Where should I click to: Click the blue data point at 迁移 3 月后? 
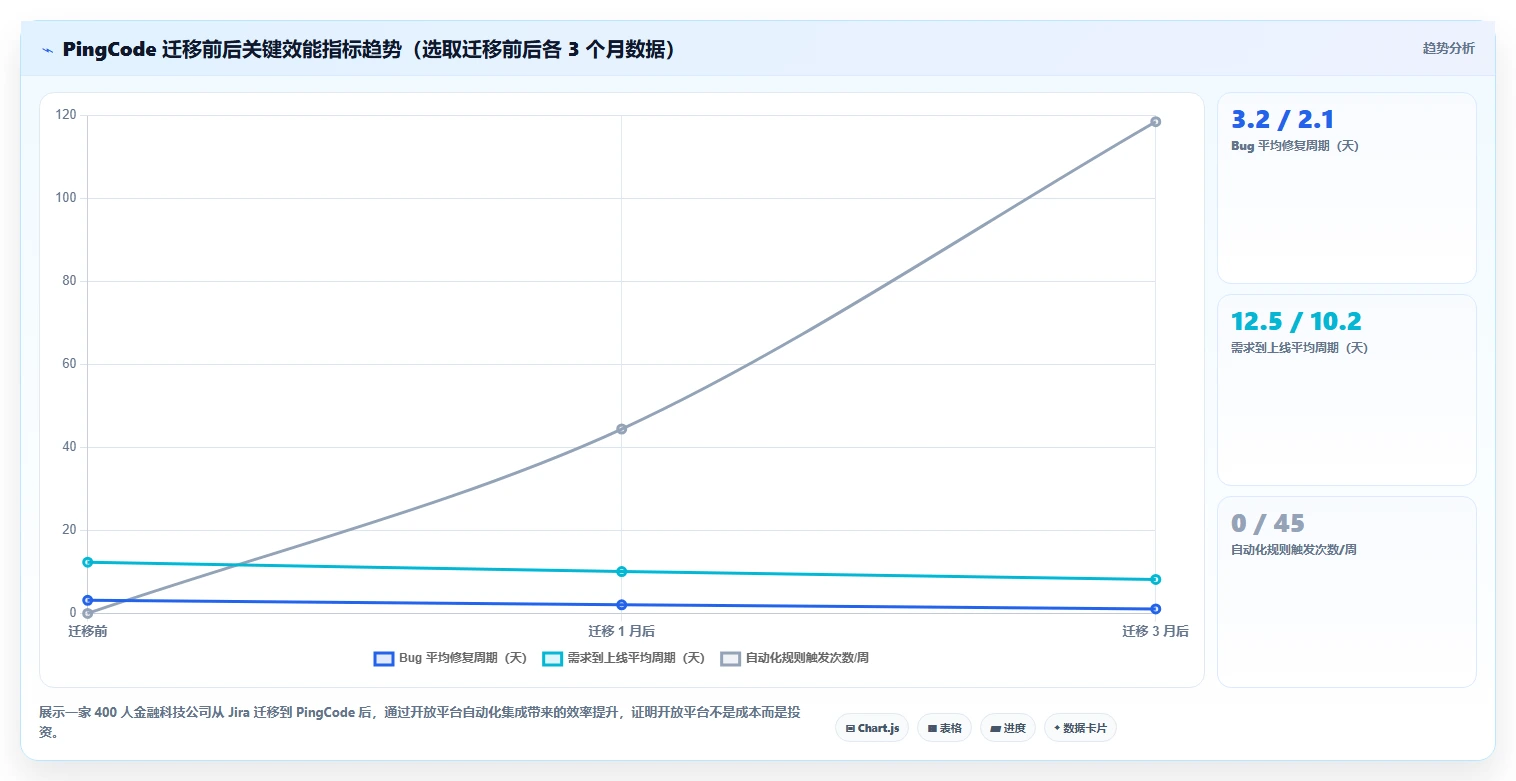(x=1155, y=609)
